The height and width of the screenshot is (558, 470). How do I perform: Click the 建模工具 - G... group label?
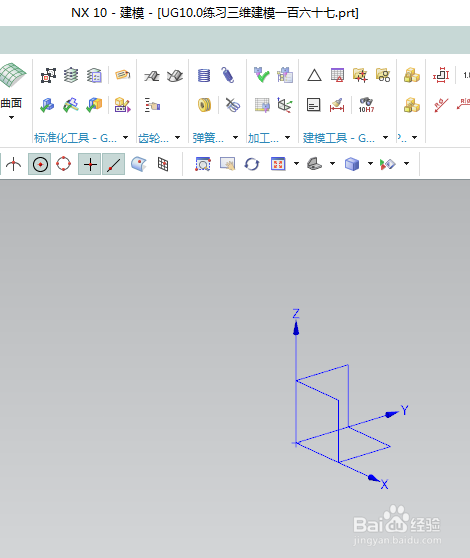339,138
